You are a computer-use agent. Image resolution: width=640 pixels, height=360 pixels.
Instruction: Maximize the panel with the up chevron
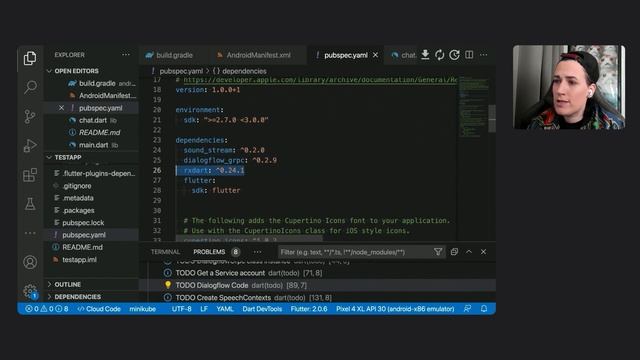point(469,252)
